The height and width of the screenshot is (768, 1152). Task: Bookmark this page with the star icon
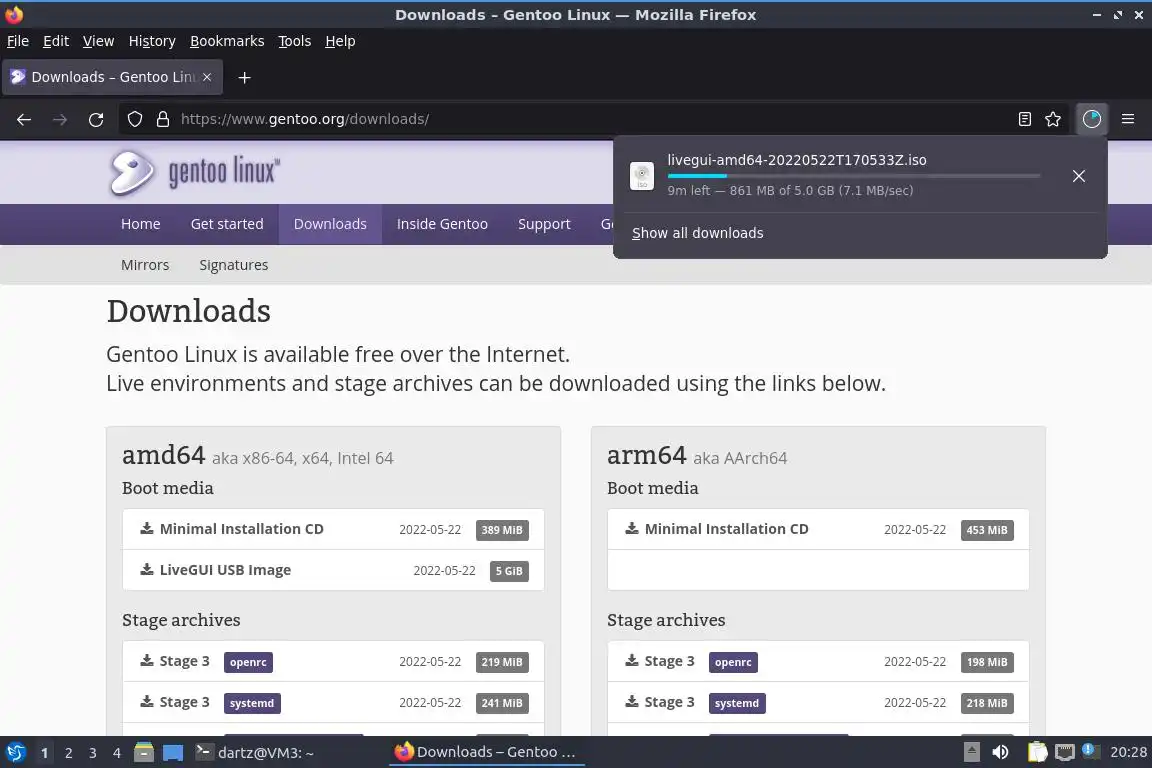[x=1053, y=119]
